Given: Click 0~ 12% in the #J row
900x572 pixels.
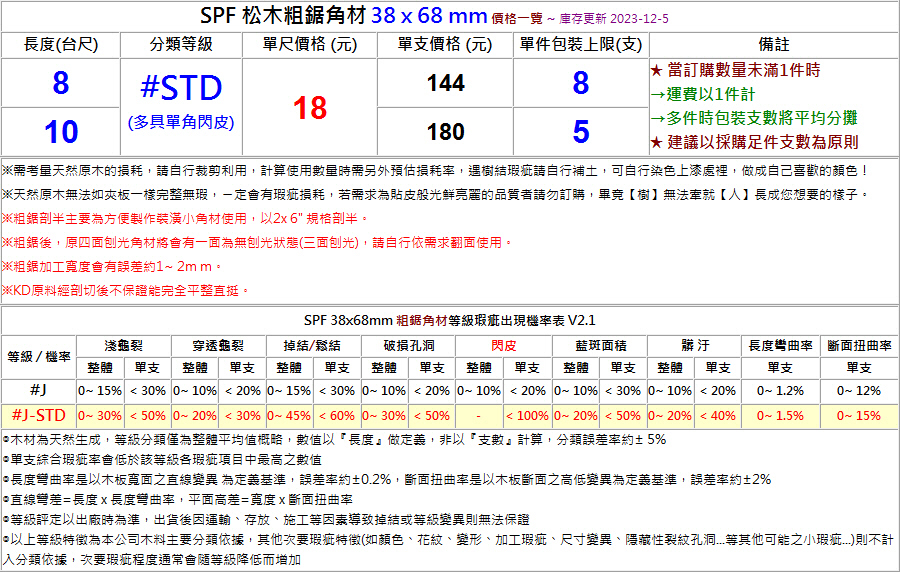Looking at the screenshot, I should coord(859,391).
